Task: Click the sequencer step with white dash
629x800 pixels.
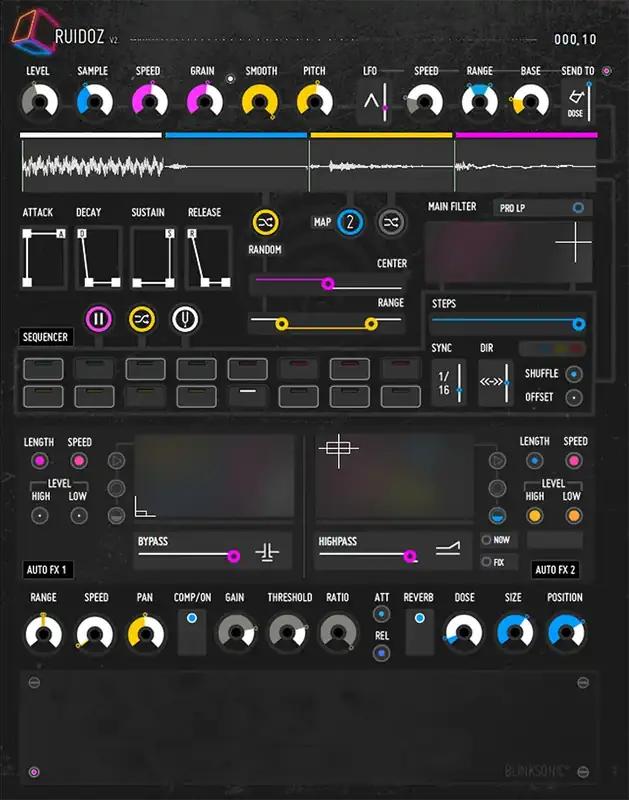Action: [x=247, y=396]
